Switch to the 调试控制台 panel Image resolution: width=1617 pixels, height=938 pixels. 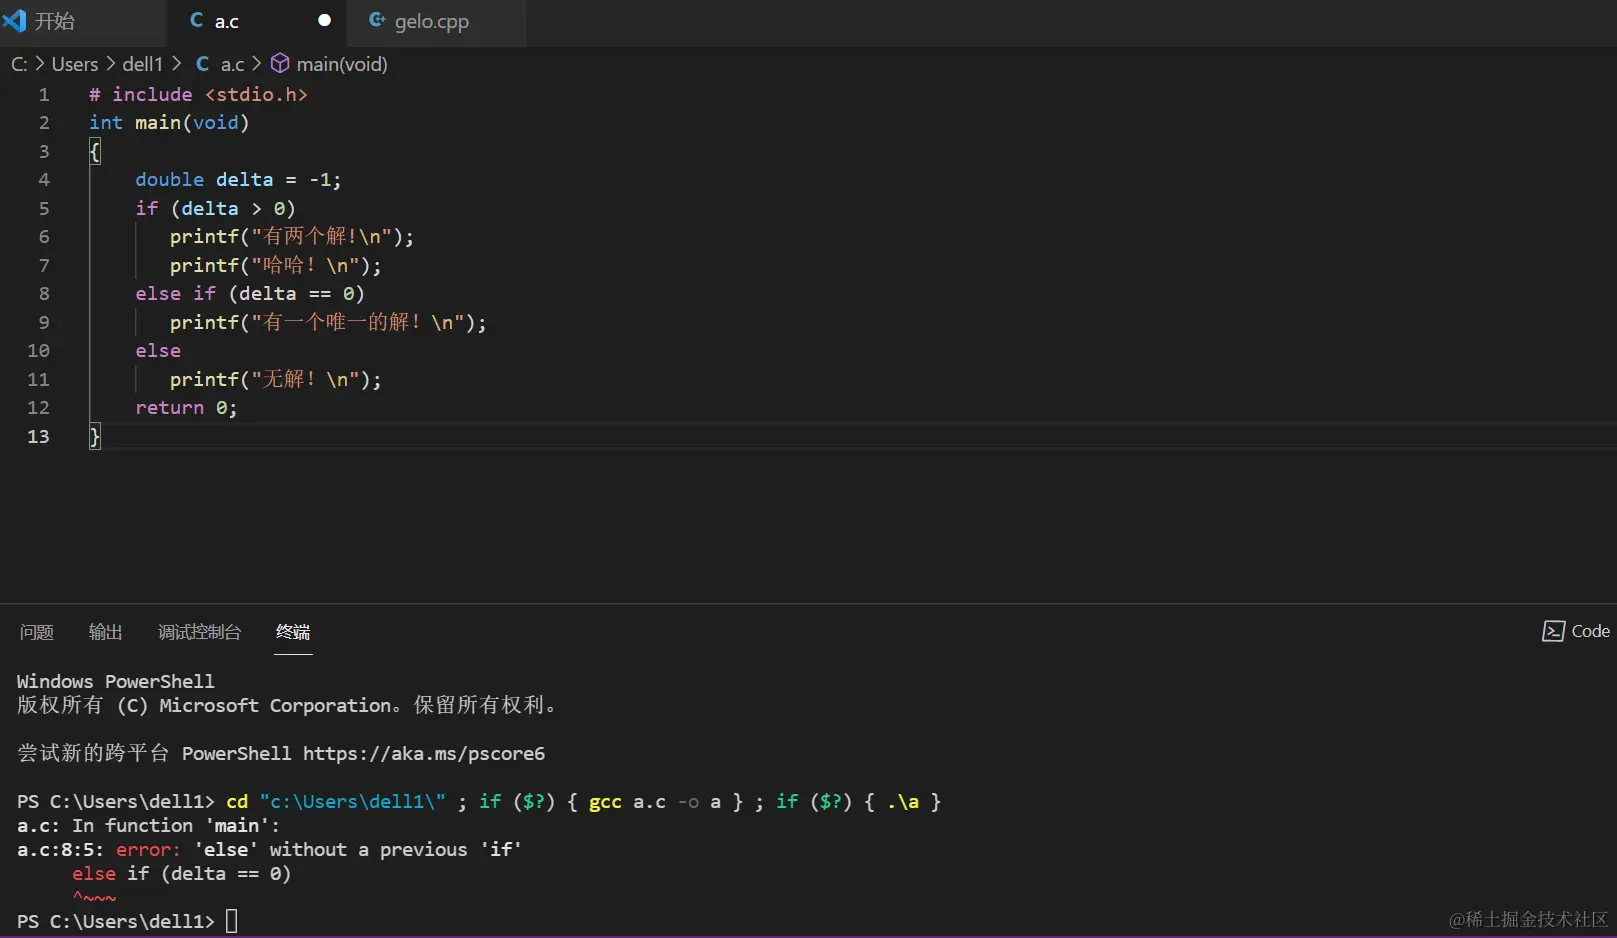199,632
